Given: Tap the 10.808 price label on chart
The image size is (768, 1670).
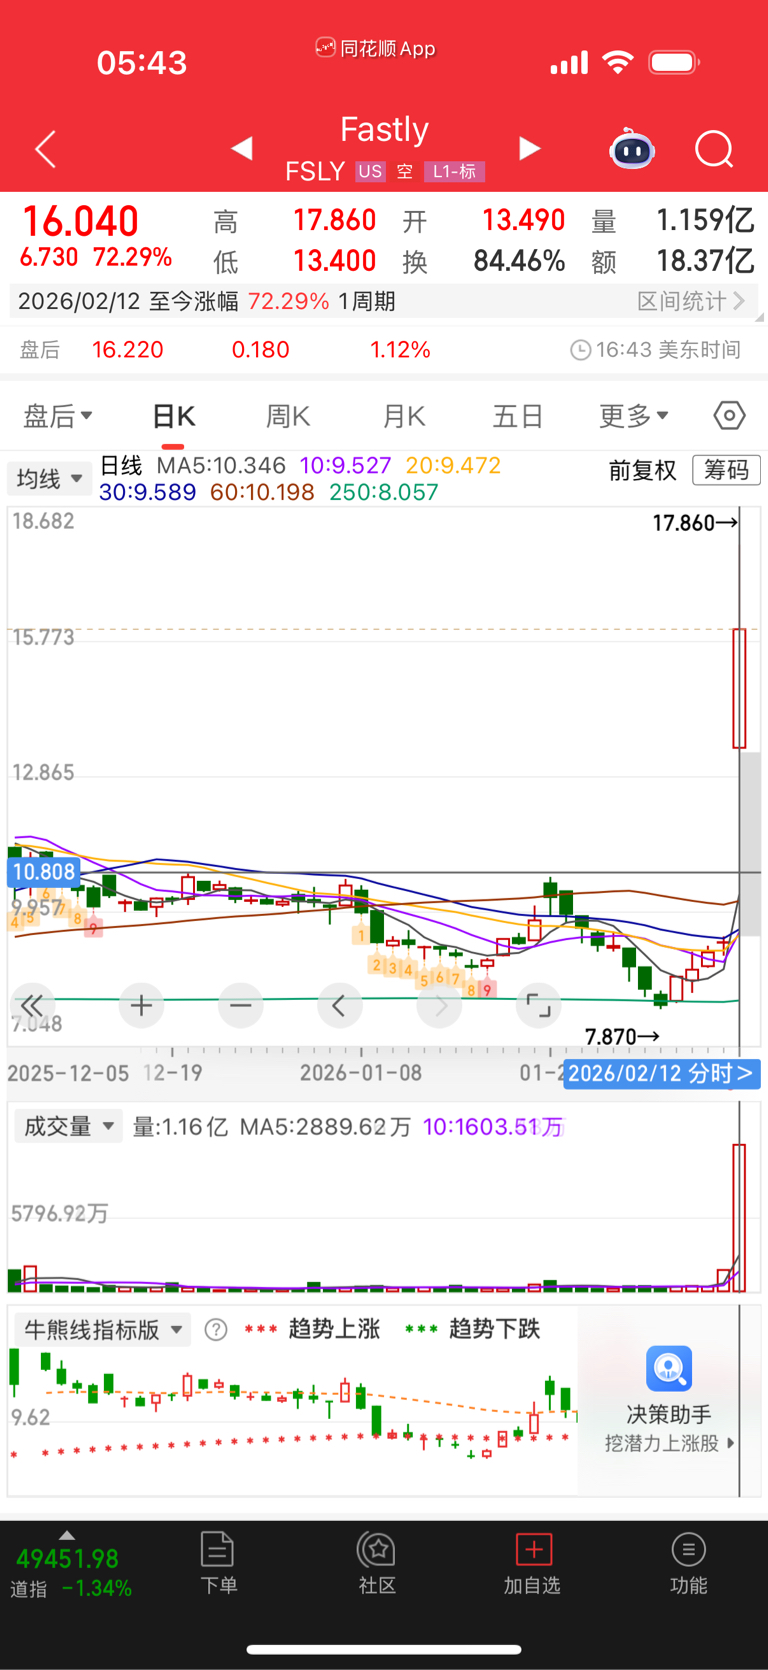Looking at the screenshot, I should point(43,872).
